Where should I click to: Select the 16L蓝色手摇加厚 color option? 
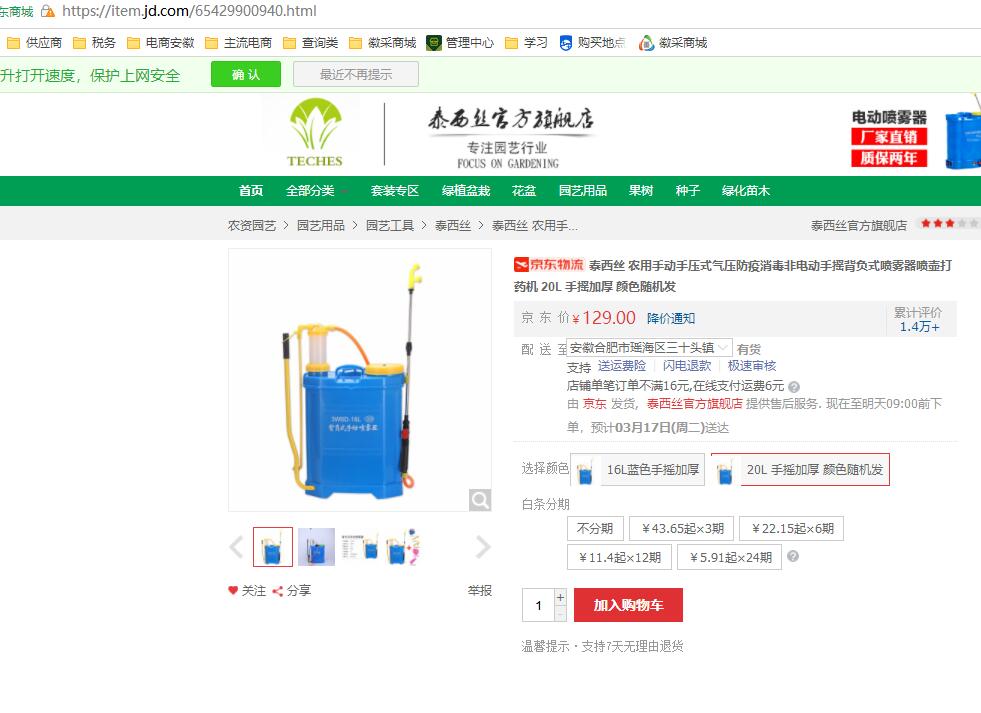tap(638, 470)
